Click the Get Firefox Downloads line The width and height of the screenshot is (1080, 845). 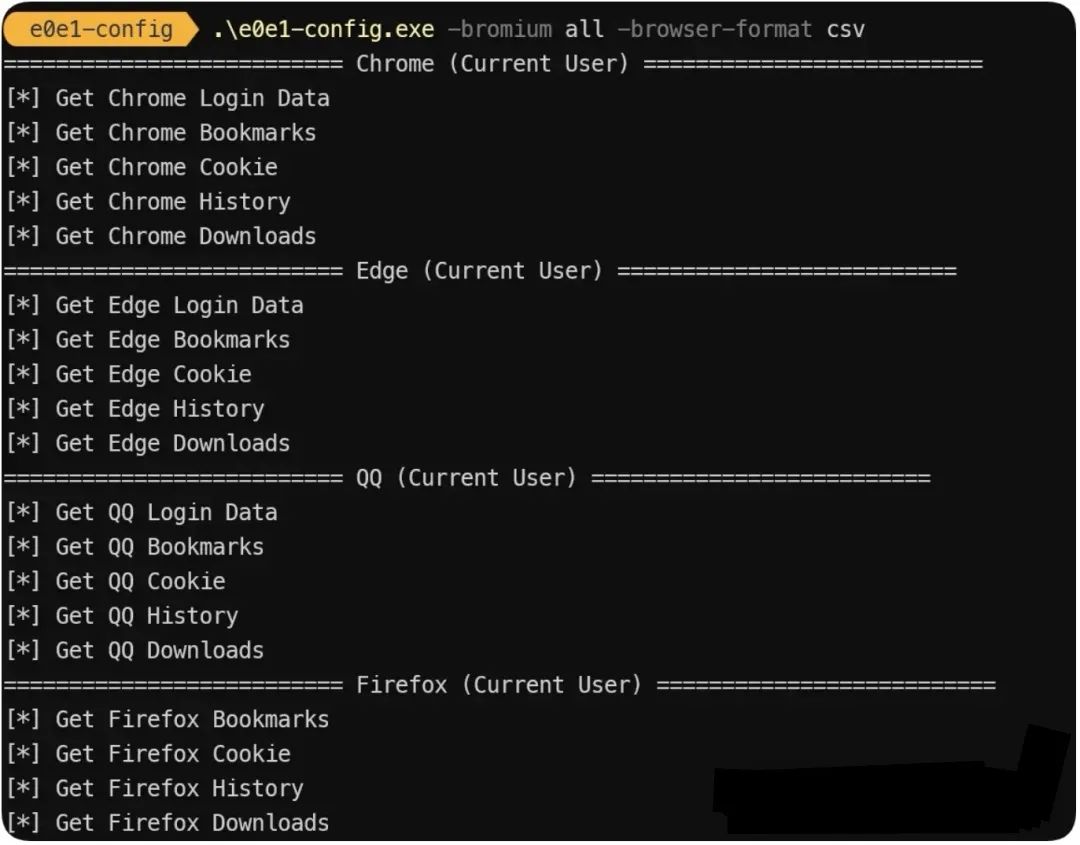pyautogui.click(x=168, y=823)
